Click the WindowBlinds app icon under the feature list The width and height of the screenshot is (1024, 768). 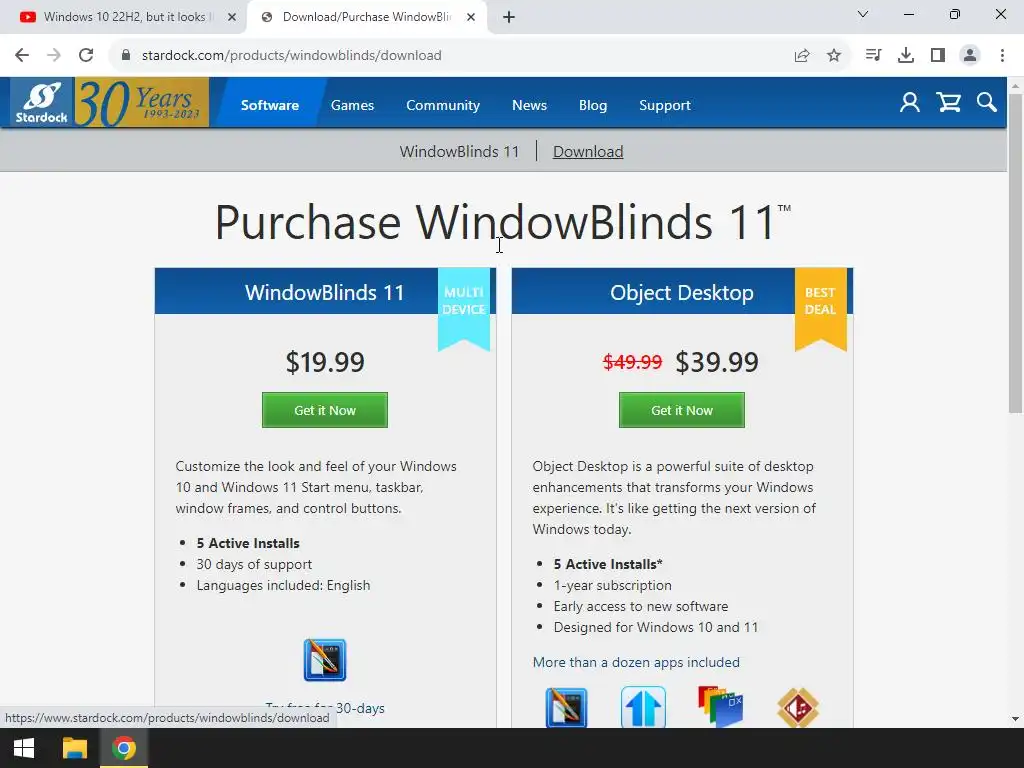point(325,660)
